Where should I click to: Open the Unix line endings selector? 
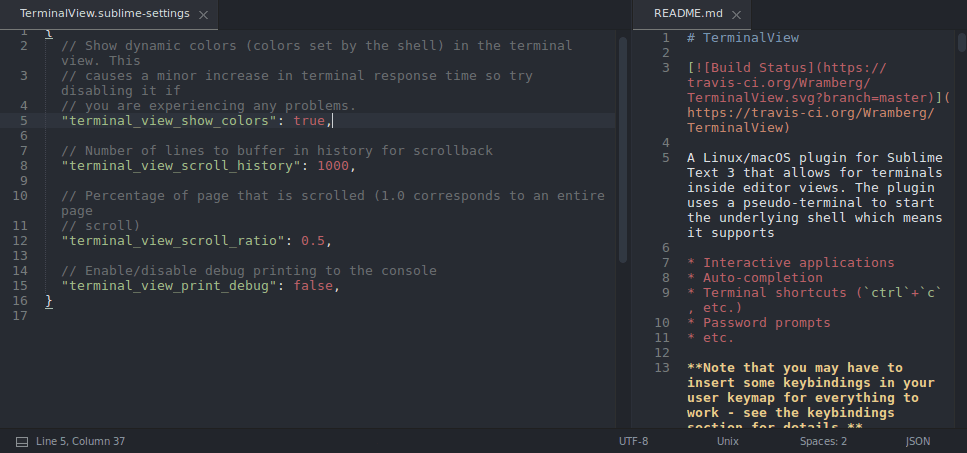coord(728,441)
